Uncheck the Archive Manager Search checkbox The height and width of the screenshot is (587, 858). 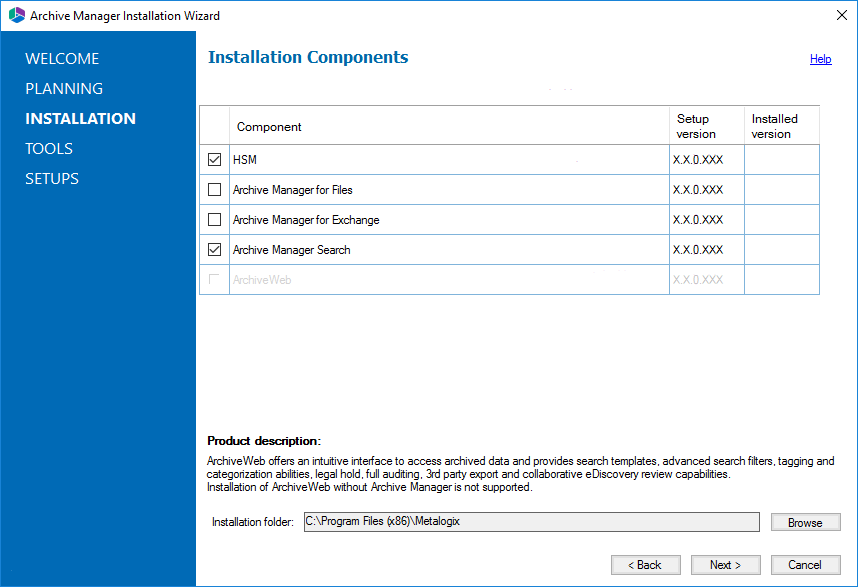point(214,250)
